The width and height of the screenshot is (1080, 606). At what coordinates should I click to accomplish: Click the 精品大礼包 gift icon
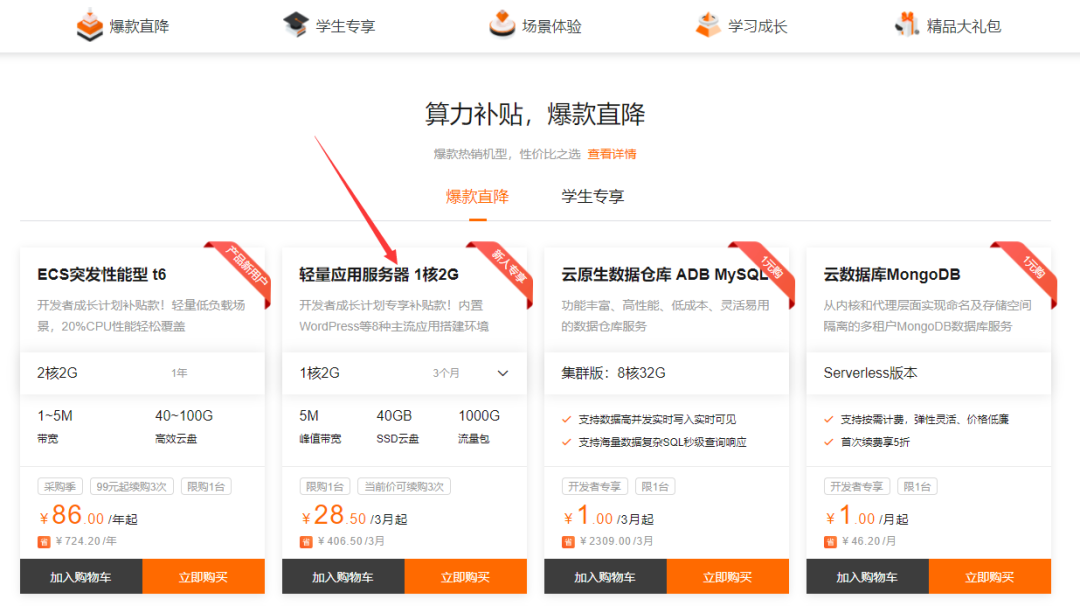click(906, 24)
